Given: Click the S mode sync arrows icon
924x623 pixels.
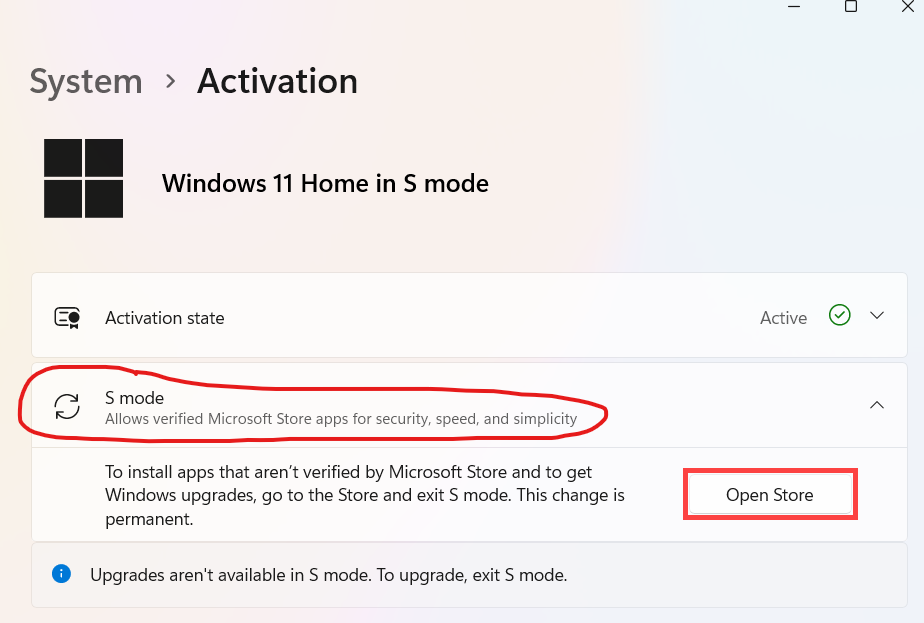Looking at the screenshot, I should [x=67, y=406].
